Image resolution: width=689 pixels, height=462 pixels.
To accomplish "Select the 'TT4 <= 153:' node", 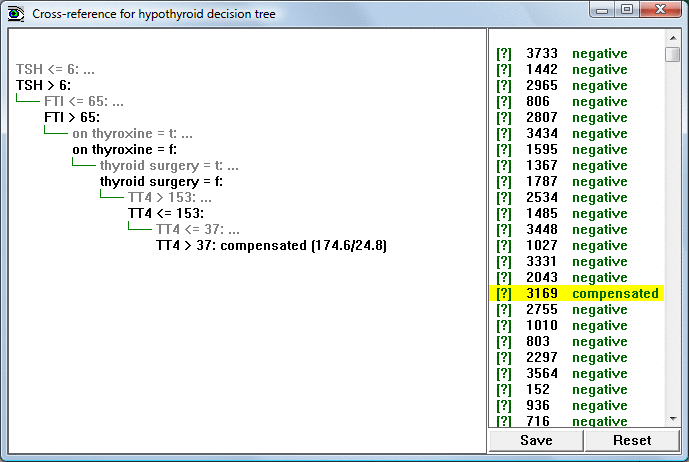I will (x=166, y=214).
